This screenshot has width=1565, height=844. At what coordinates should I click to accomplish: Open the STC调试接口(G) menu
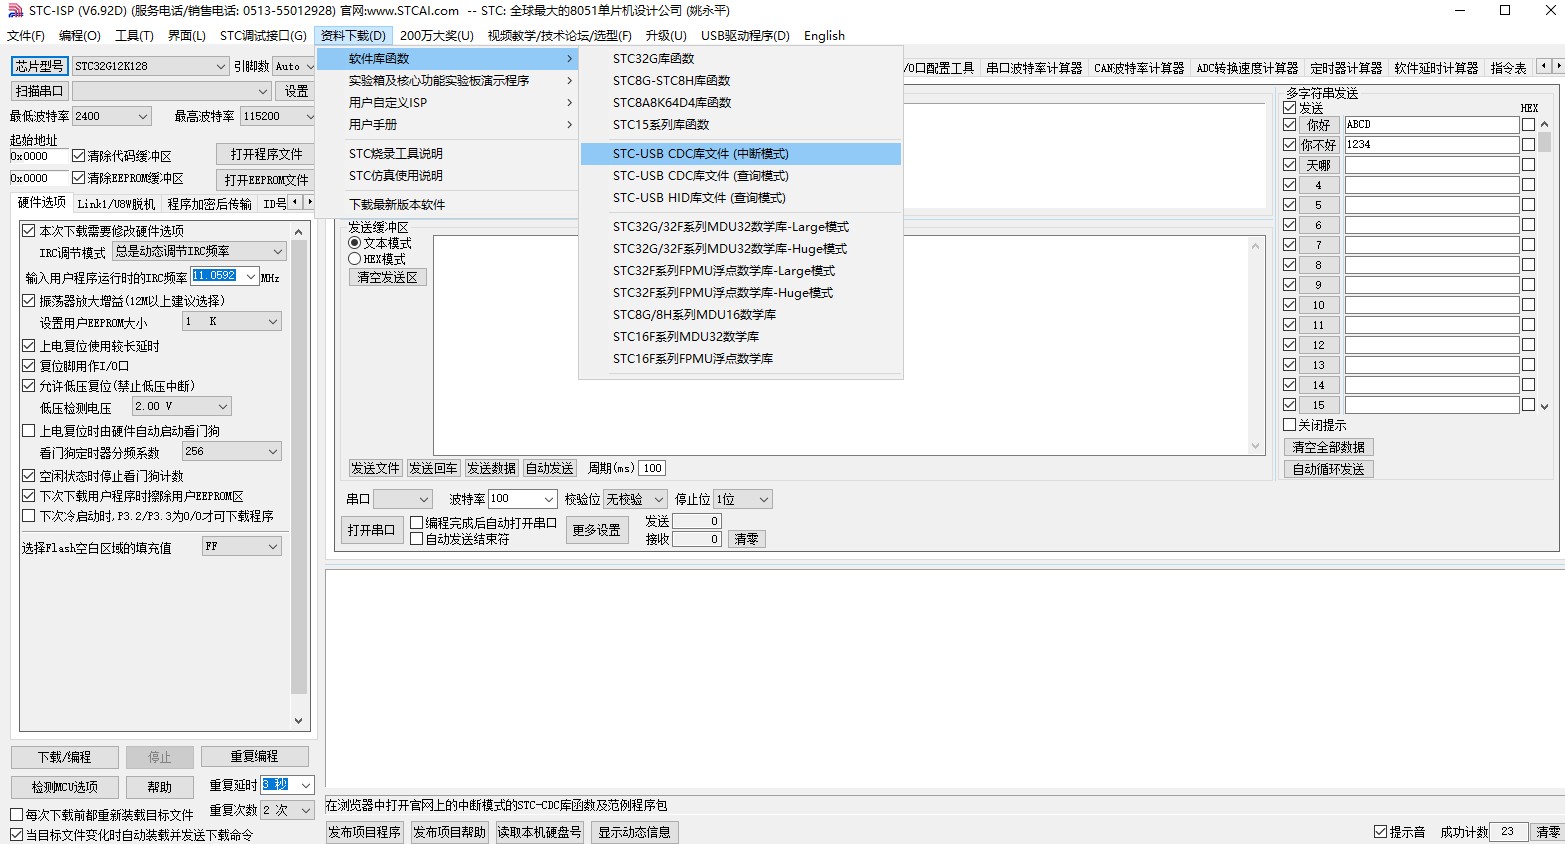263,35
